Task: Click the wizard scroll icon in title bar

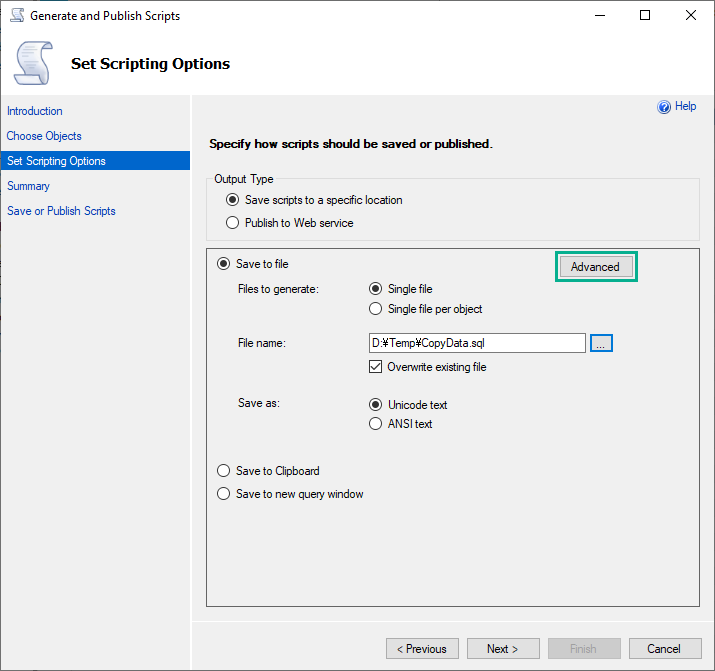Action: (x=17, y=16)
